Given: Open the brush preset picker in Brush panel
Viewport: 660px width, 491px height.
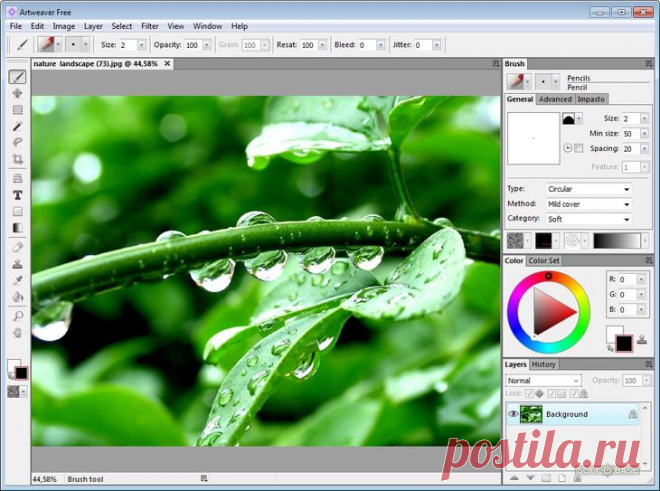Looking at the screenshot, I should [519, 81].
